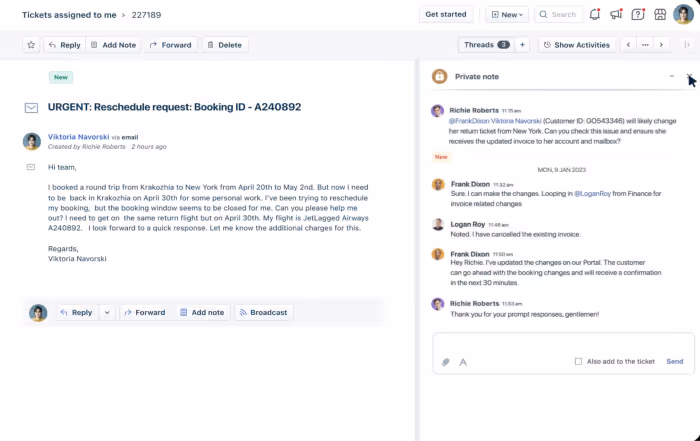
Task: Click Viktoria Navorski's avatar in the ticket
Action: coord(32,141)
